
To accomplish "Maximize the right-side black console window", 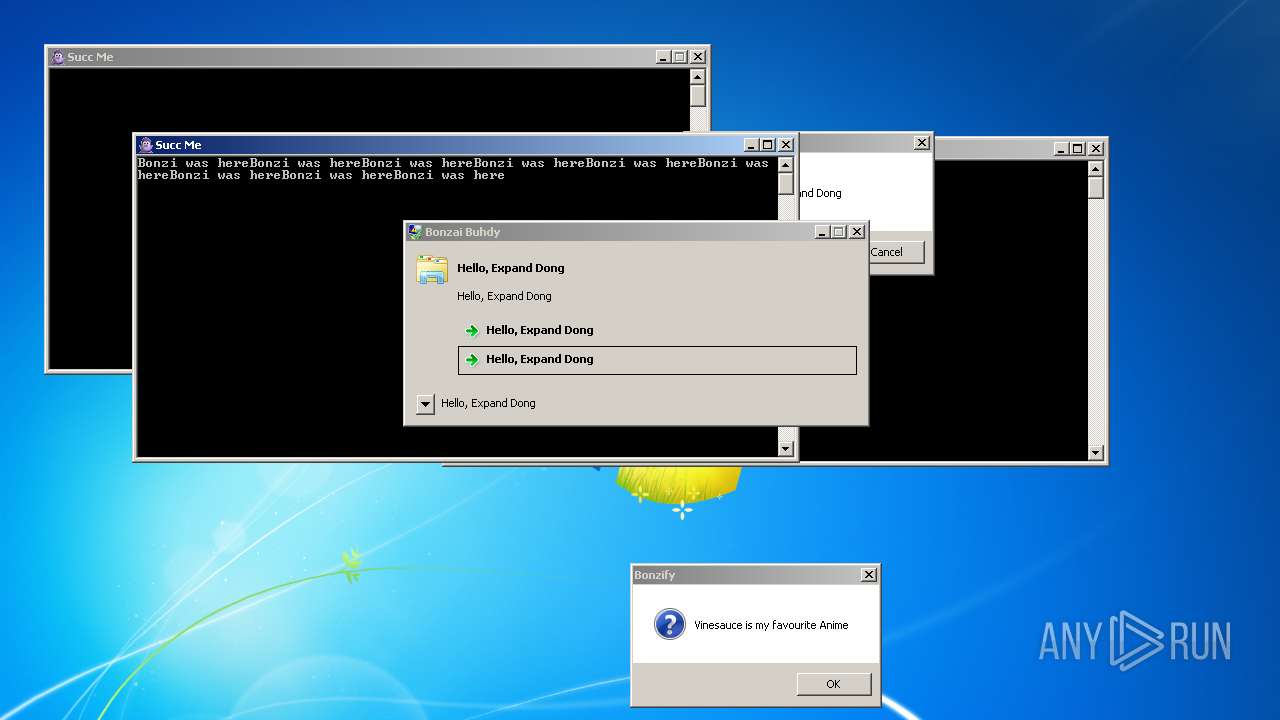I will pos(1078,149).
